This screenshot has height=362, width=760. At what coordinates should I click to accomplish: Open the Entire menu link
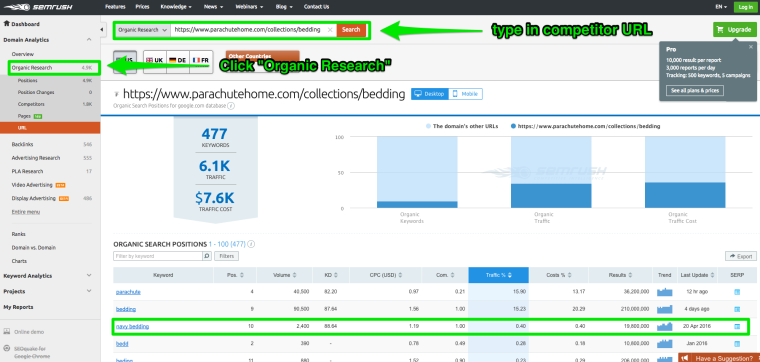click(26, 212)
